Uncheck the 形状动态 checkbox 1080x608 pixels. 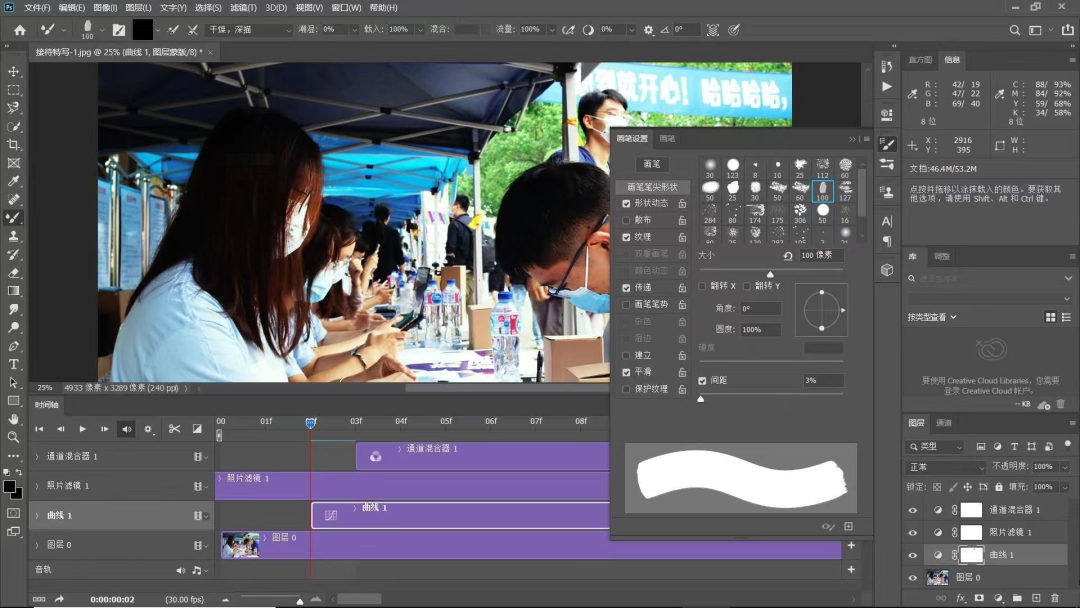point(626,203)
